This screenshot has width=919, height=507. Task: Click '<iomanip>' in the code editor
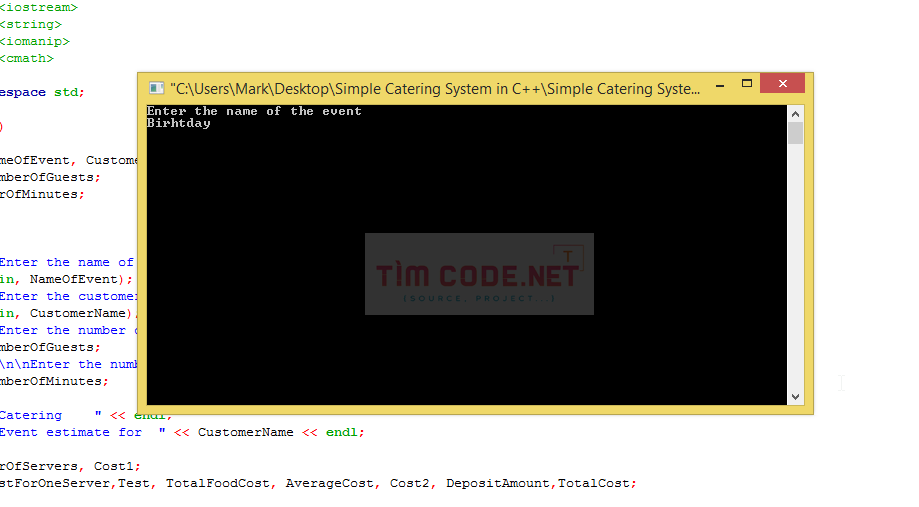35,42
